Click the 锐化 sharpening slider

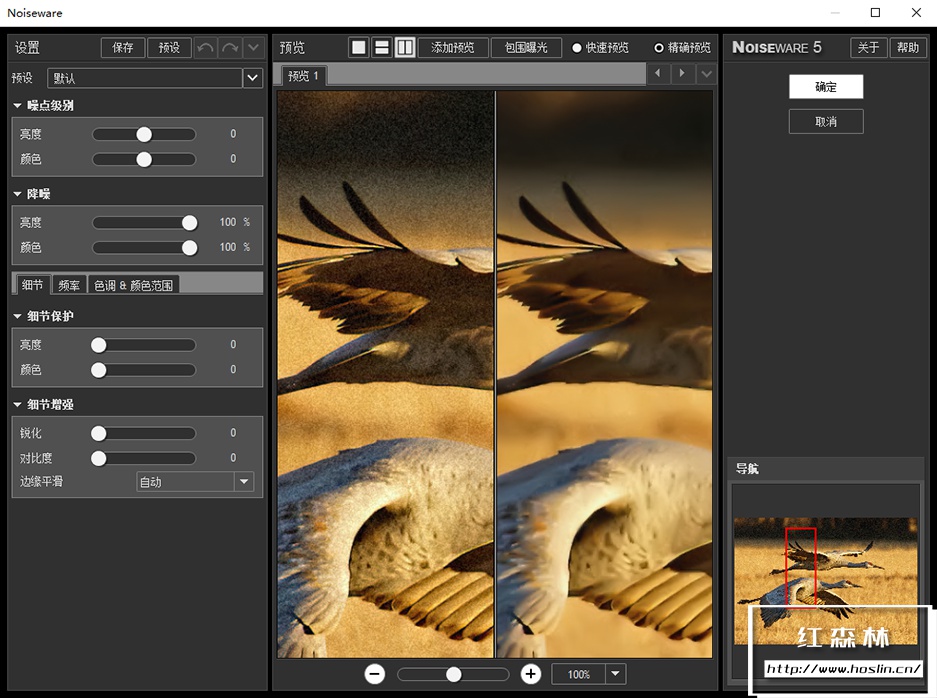point(144,433)
